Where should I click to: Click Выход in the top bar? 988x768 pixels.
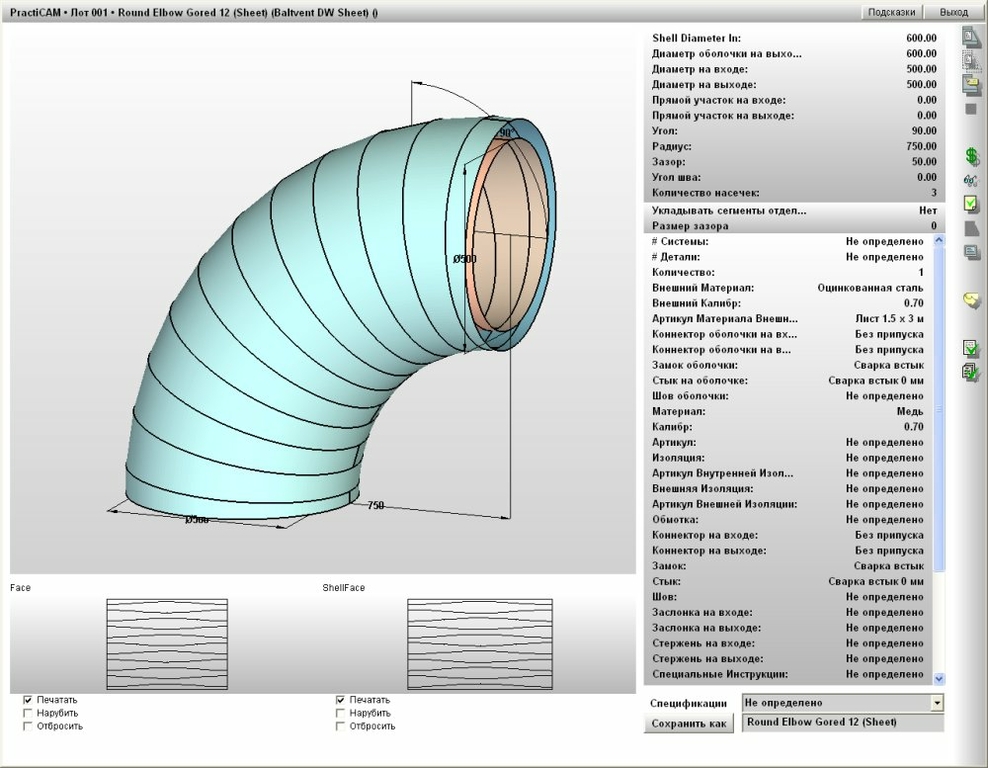coord(953,12)
